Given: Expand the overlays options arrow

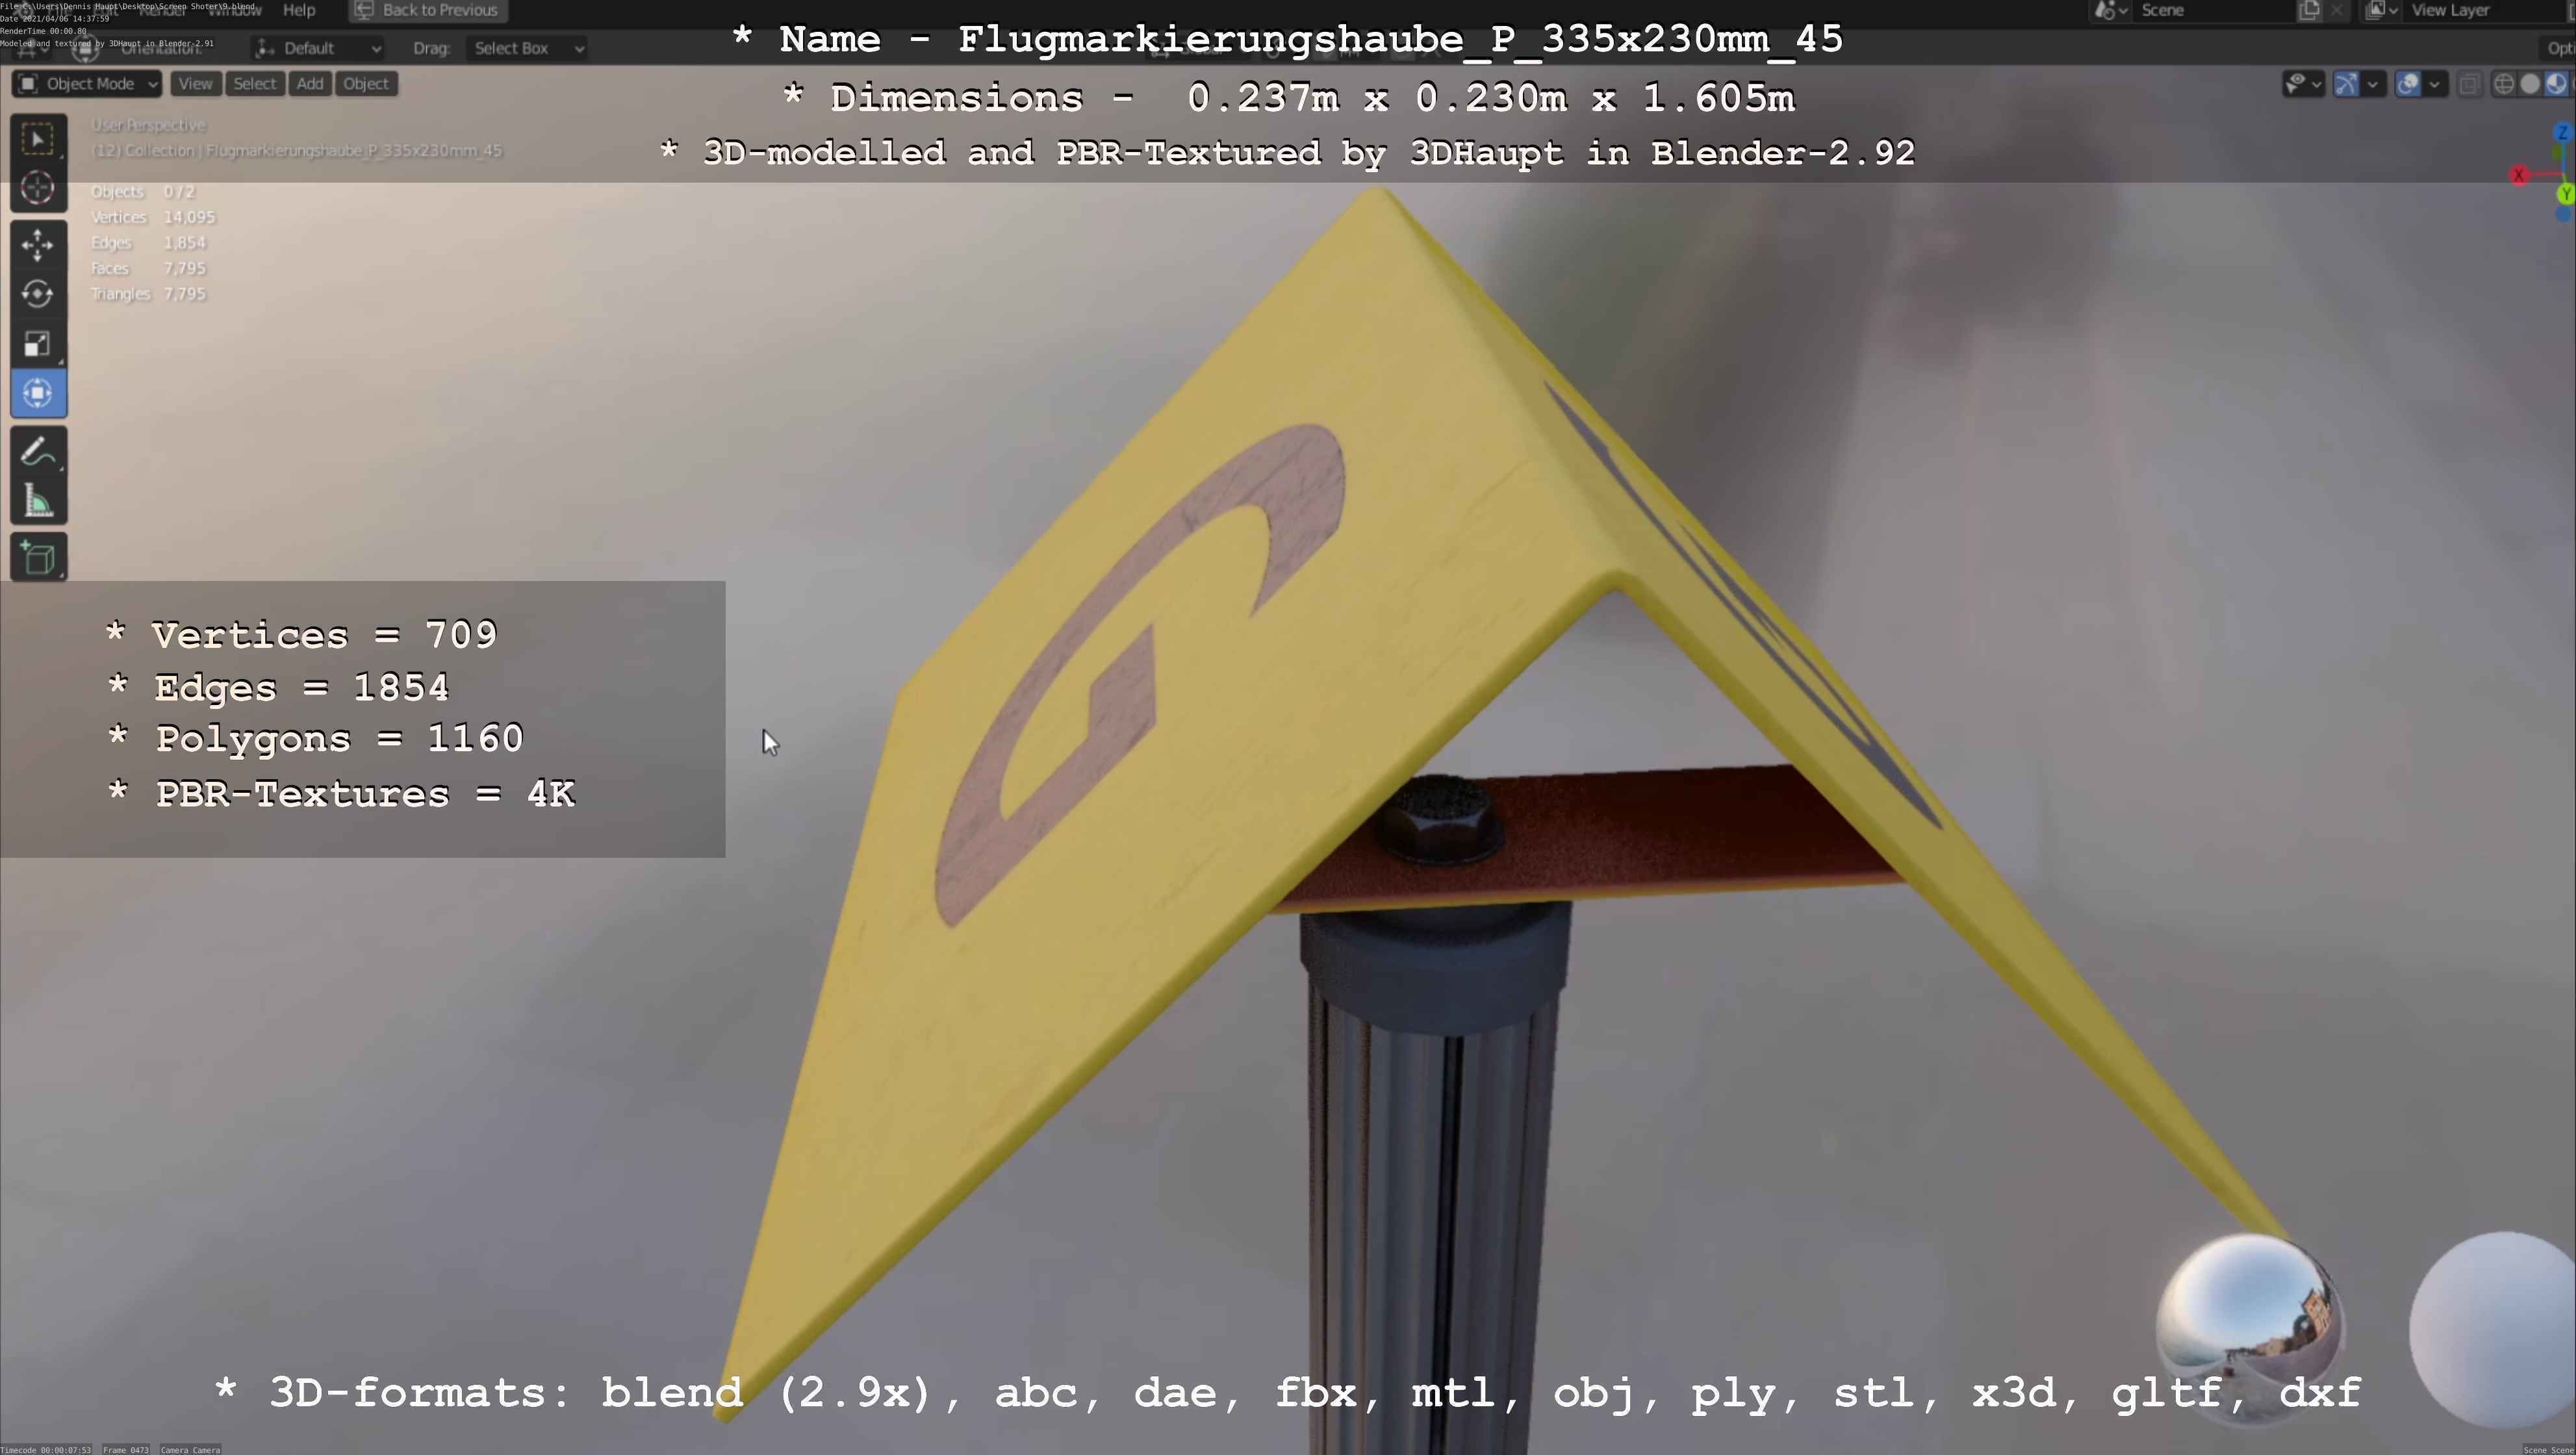Looking at the screenshot, I should tap(2435, 84).
